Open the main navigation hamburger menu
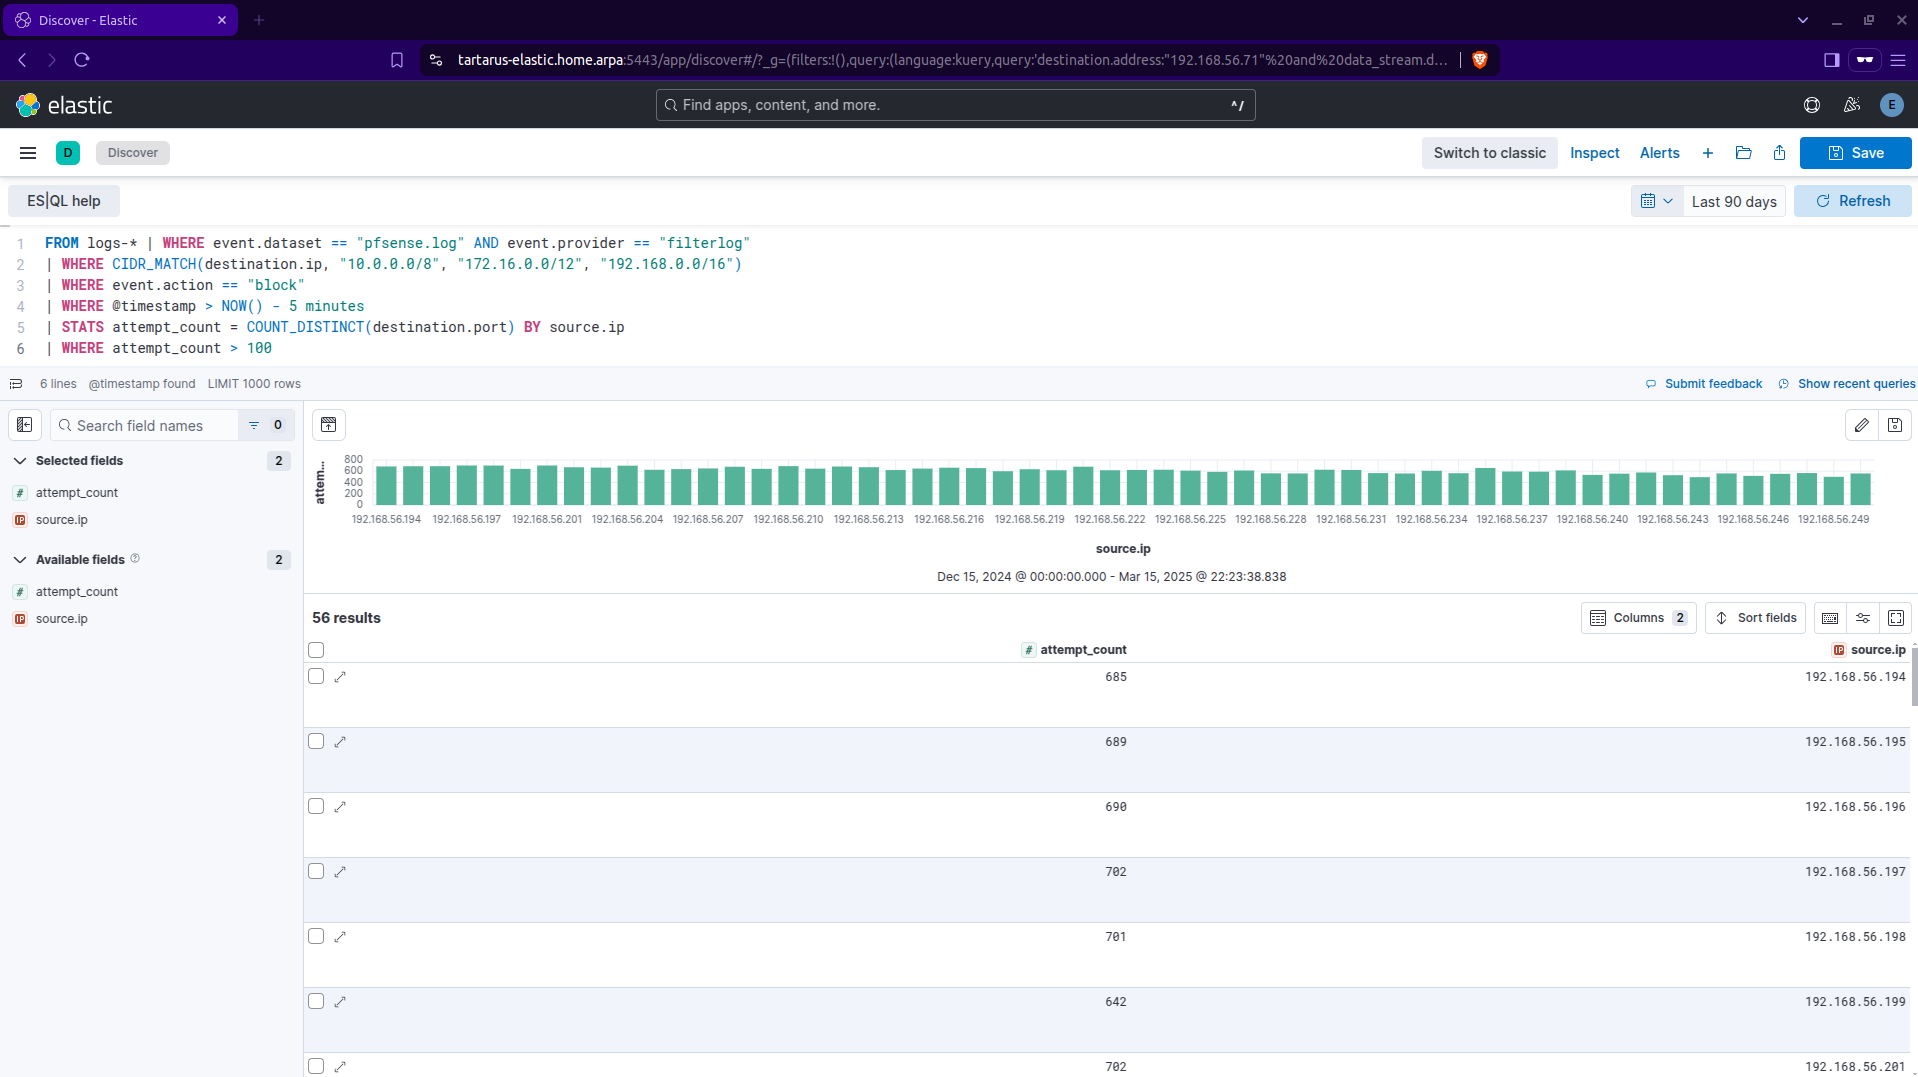This screenshot has height=1077, width=1918. pos(28,153)
